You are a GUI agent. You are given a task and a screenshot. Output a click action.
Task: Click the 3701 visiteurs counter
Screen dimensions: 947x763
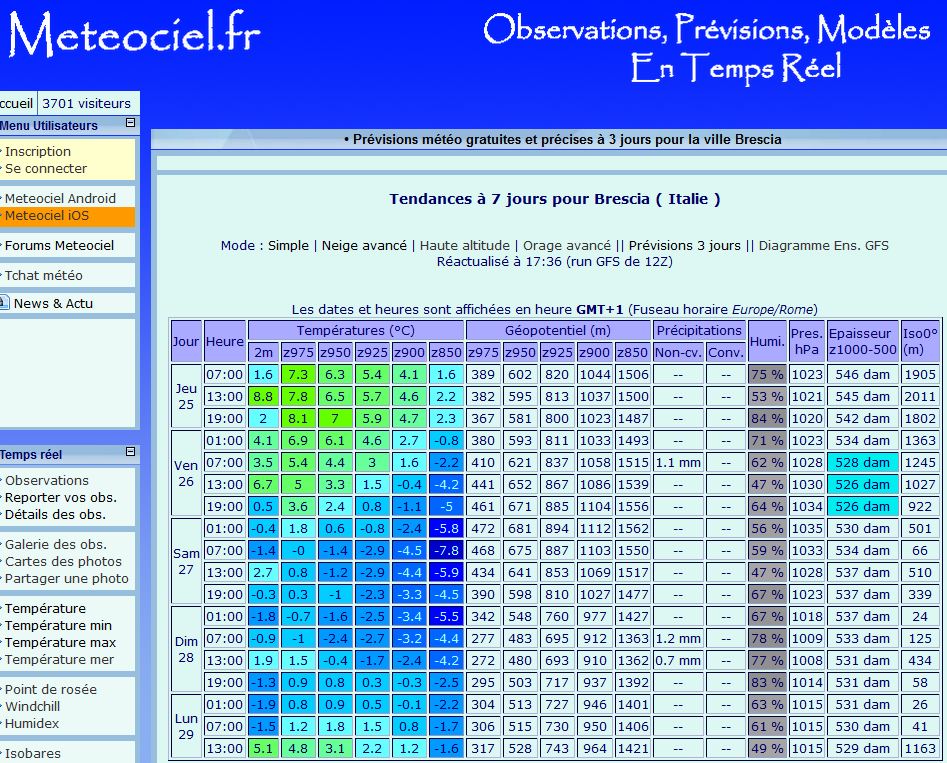tap(86, 103)
